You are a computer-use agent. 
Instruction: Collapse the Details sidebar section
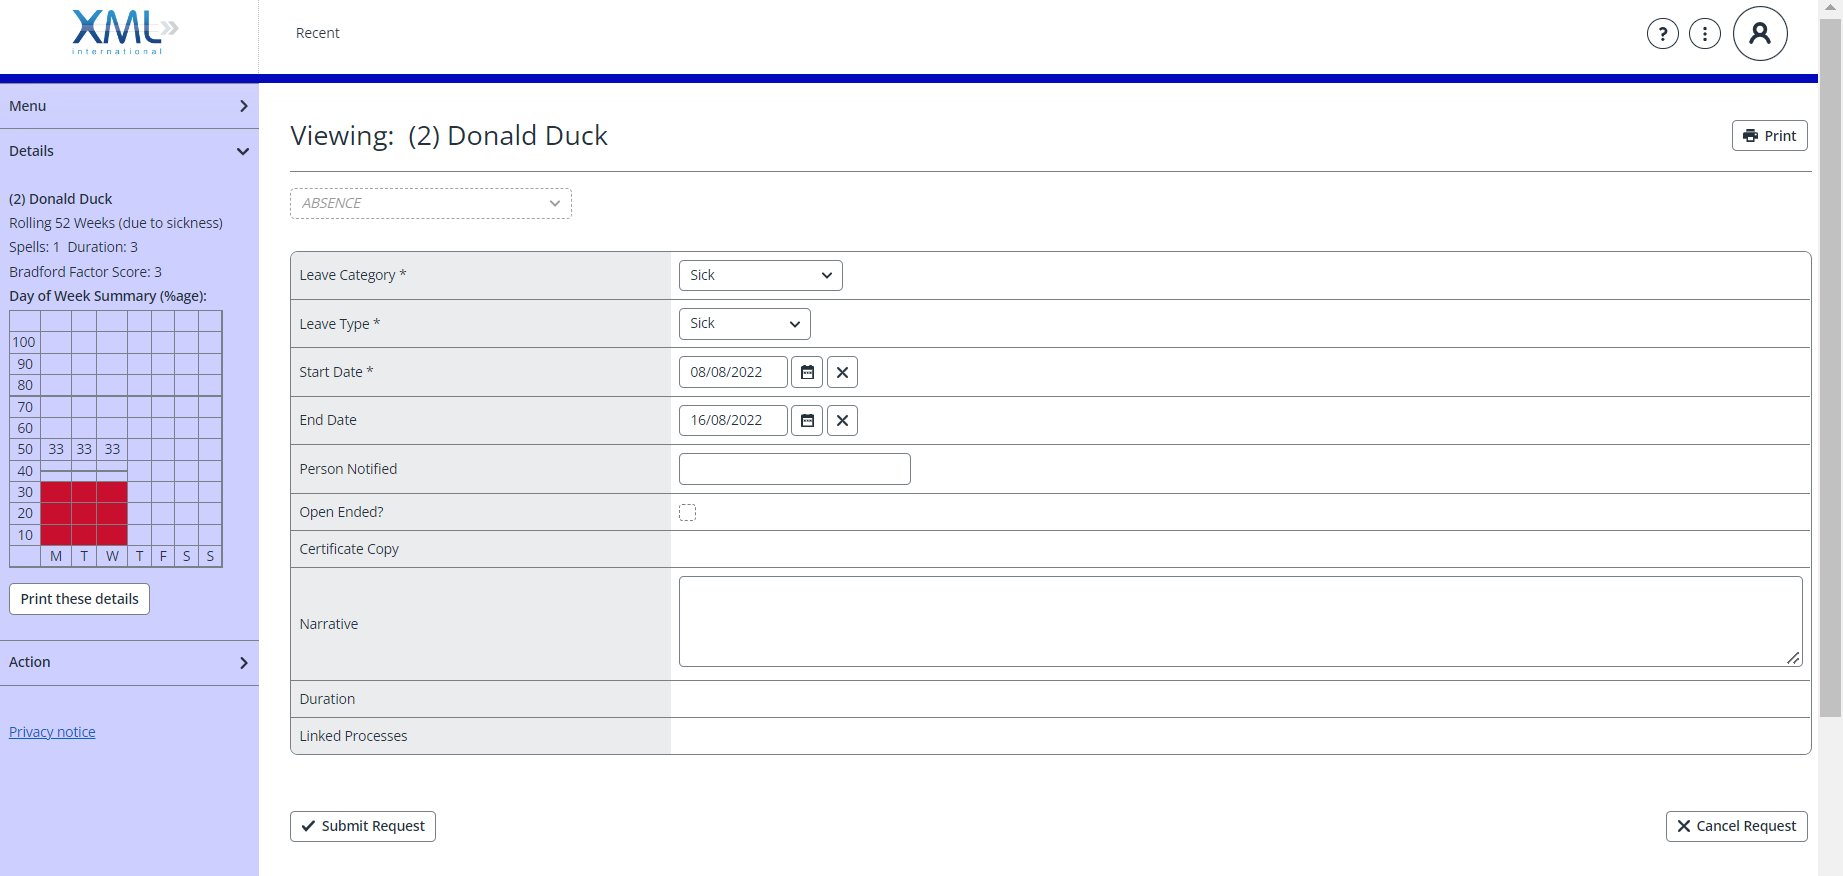[129, 151]
